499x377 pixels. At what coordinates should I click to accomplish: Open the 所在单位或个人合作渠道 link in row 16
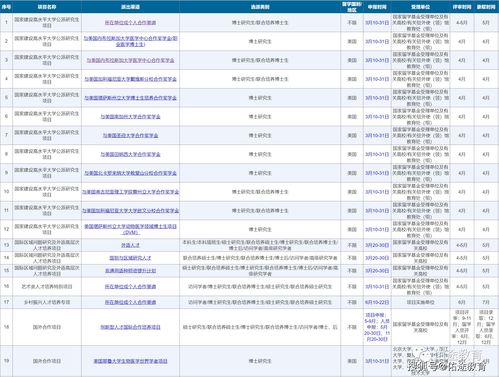[130, 287]
